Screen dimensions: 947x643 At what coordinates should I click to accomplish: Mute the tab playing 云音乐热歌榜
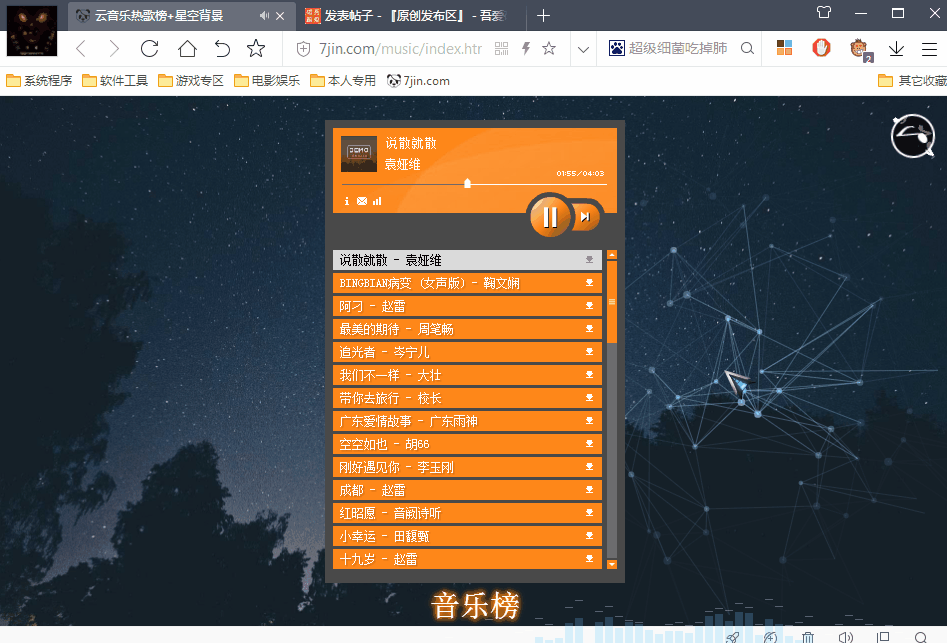(x=264, y=15)
